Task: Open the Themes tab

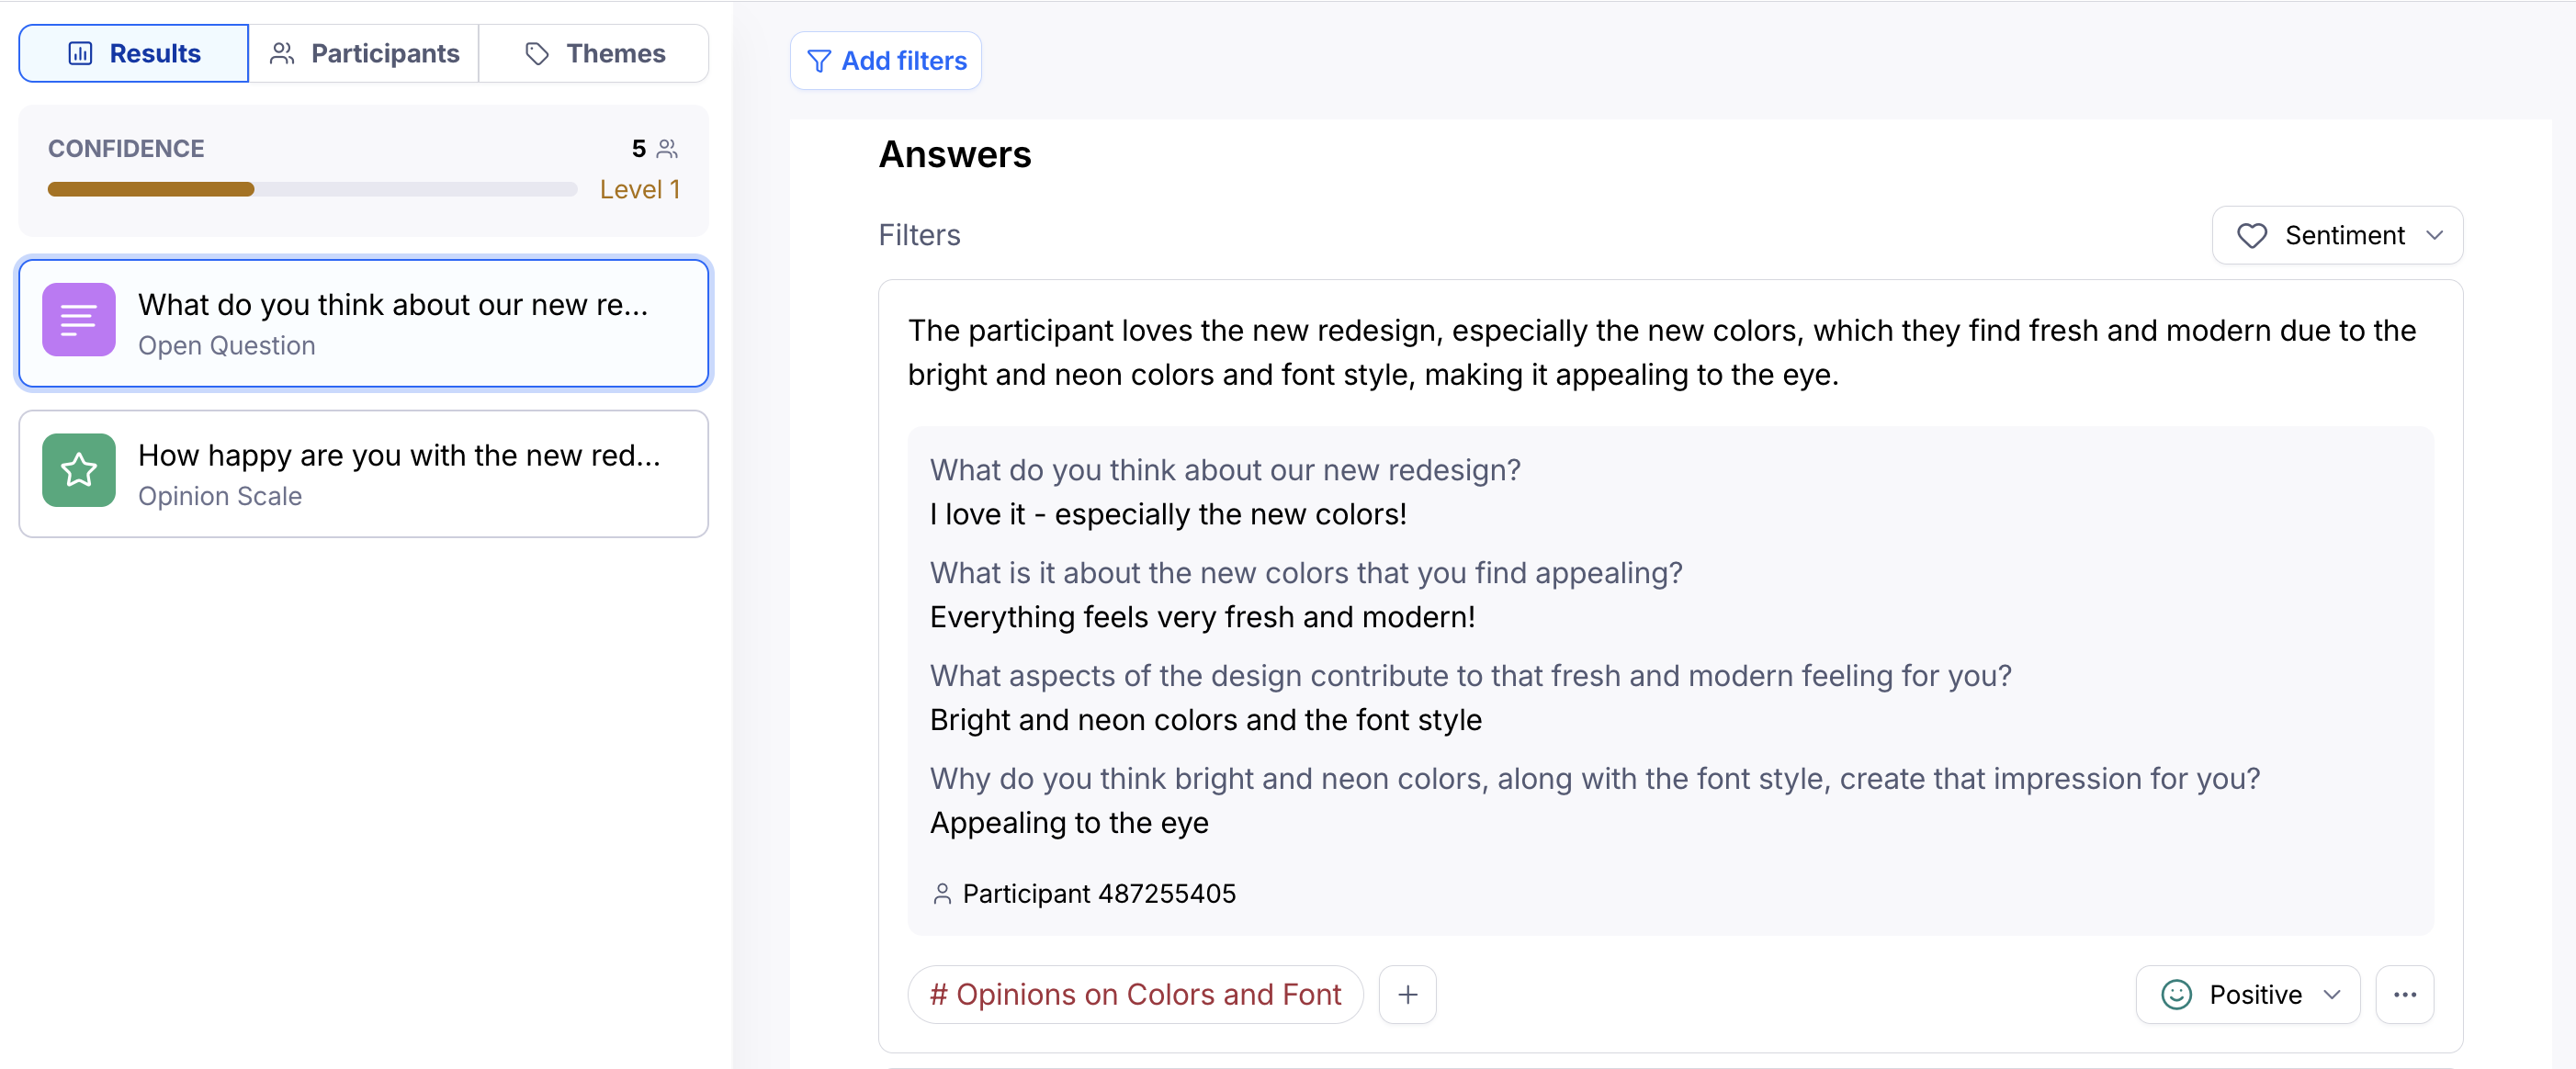Action: click(x=594, y=53)
